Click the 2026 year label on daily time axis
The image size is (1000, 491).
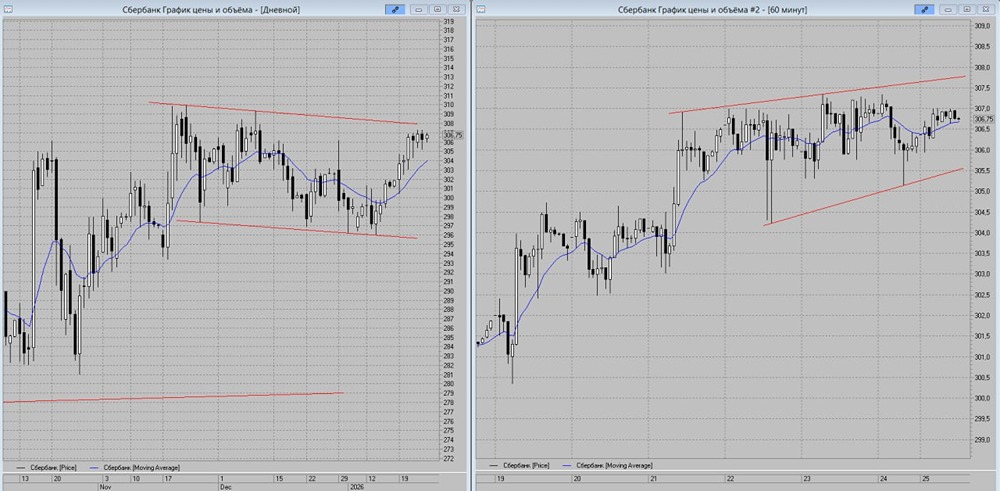(355, 485)
